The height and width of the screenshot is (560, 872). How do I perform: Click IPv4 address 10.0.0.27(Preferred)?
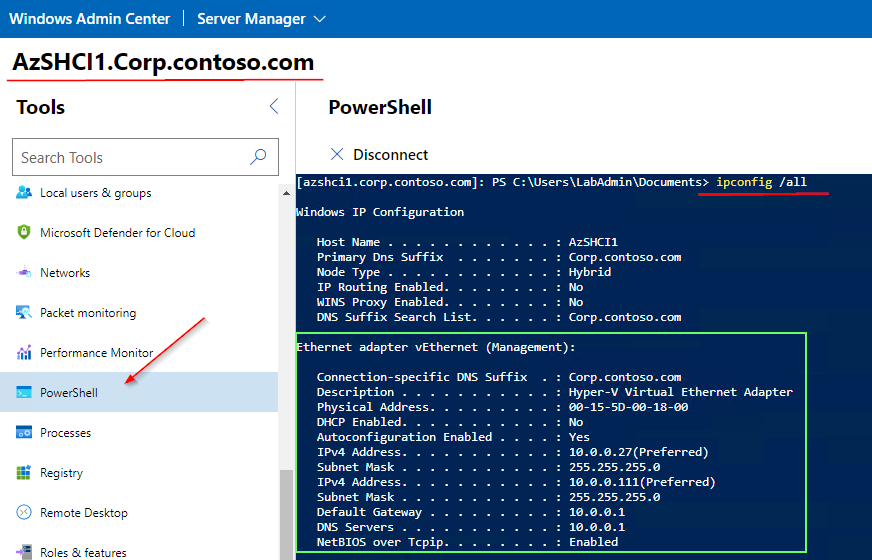(x=638, y=452)
